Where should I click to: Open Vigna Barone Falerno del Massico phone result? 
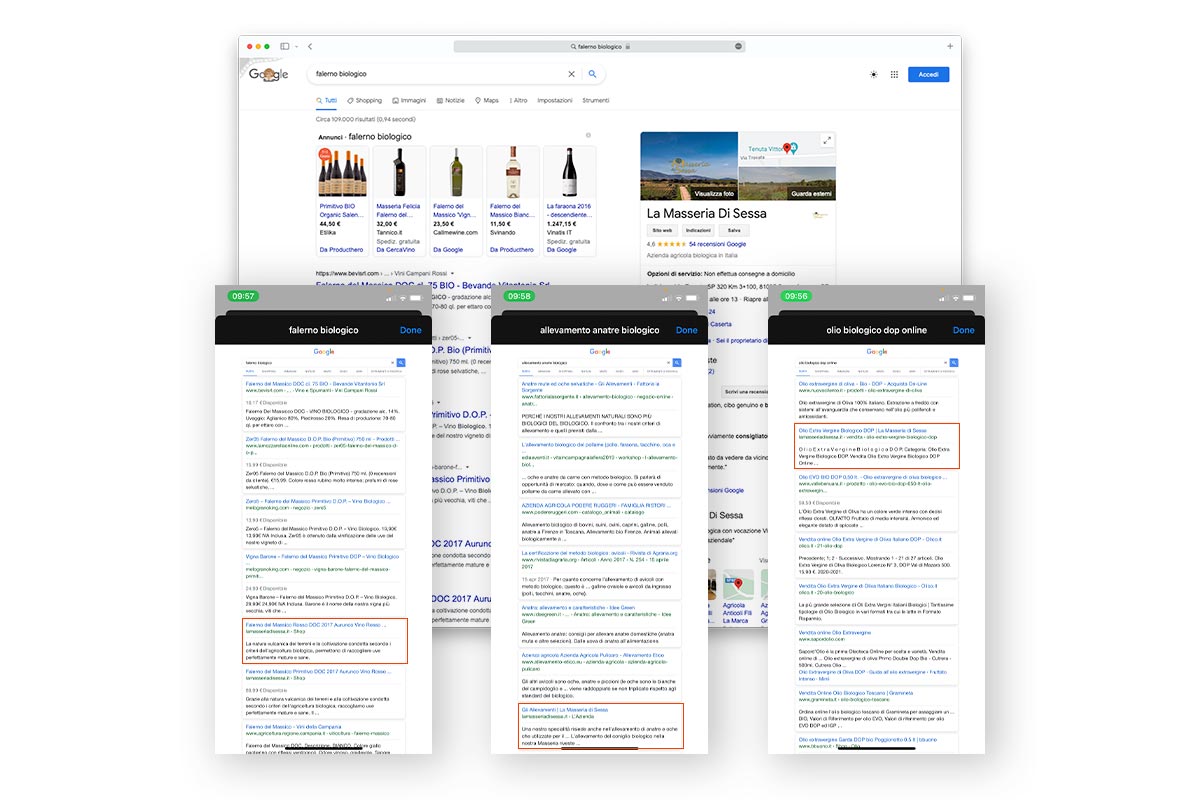pyautogui.click(x=322, y=556)
